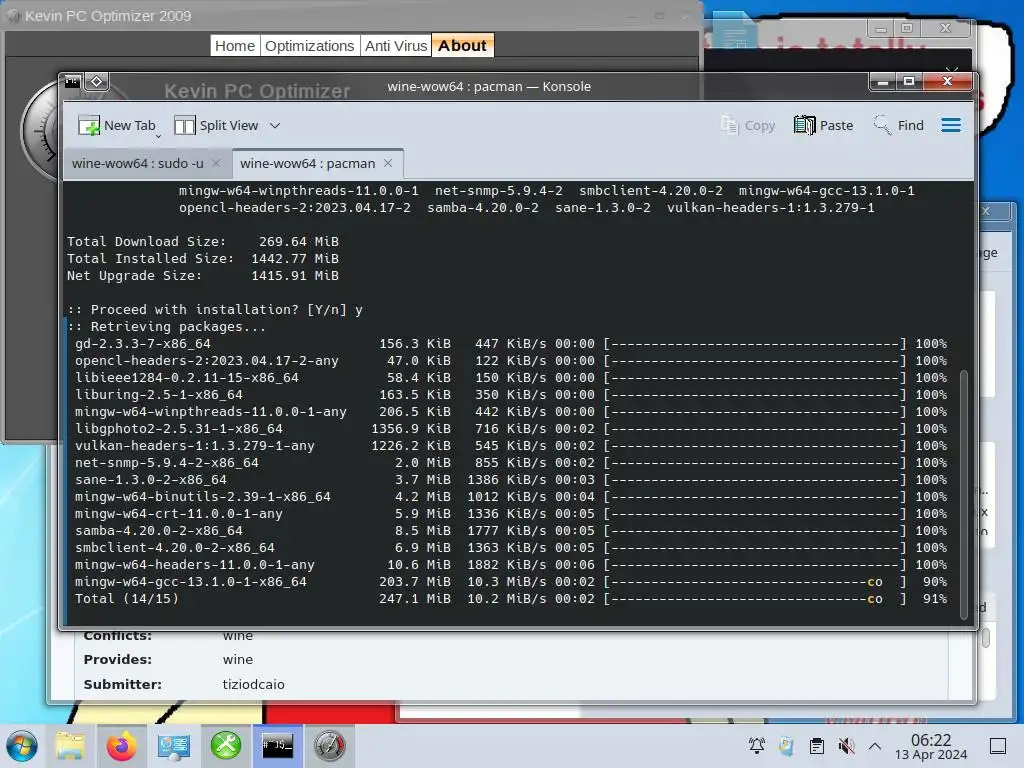1024x768 pixels.
Task: Open Anti Virus tab in Kevin PC Optimizer
Action: (396, 46)
